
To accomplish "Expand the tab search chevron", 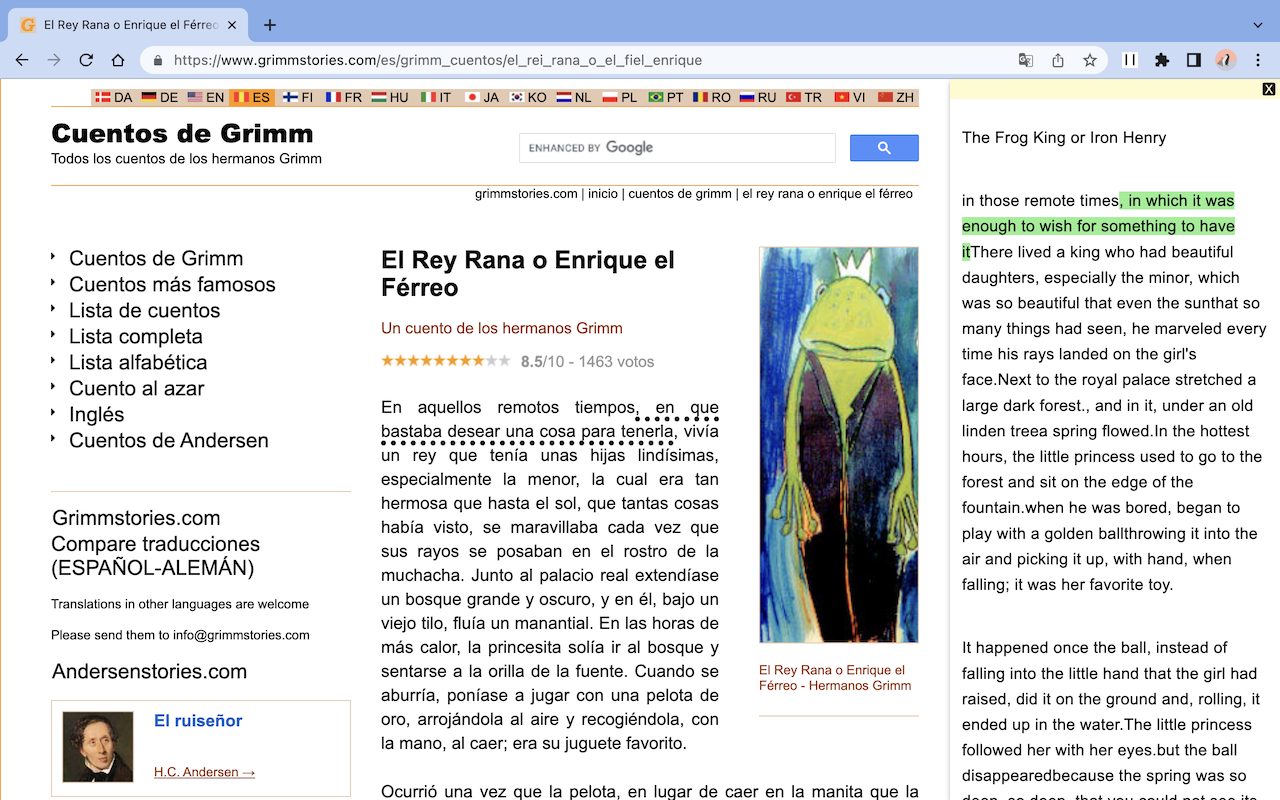I will point(1258,25).
